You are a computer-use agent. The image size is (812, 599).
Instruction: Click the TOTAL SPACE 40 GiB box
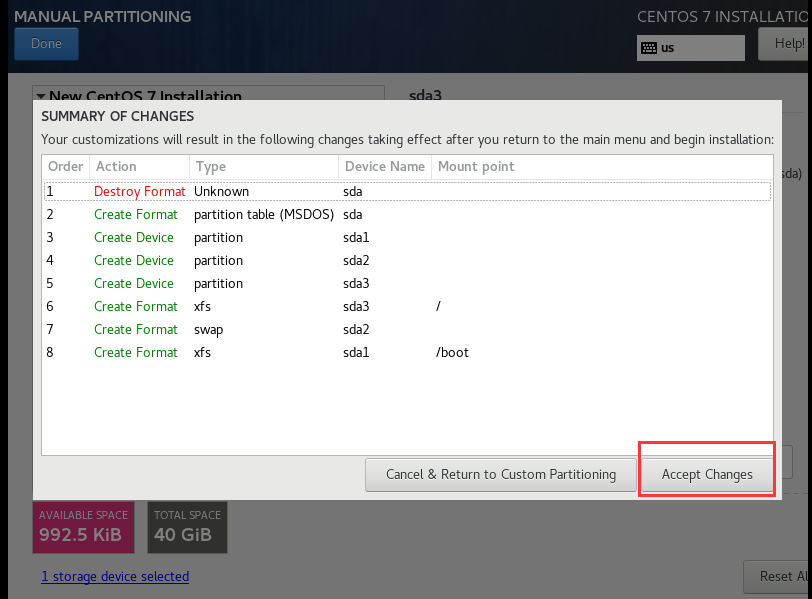[187, 527]
